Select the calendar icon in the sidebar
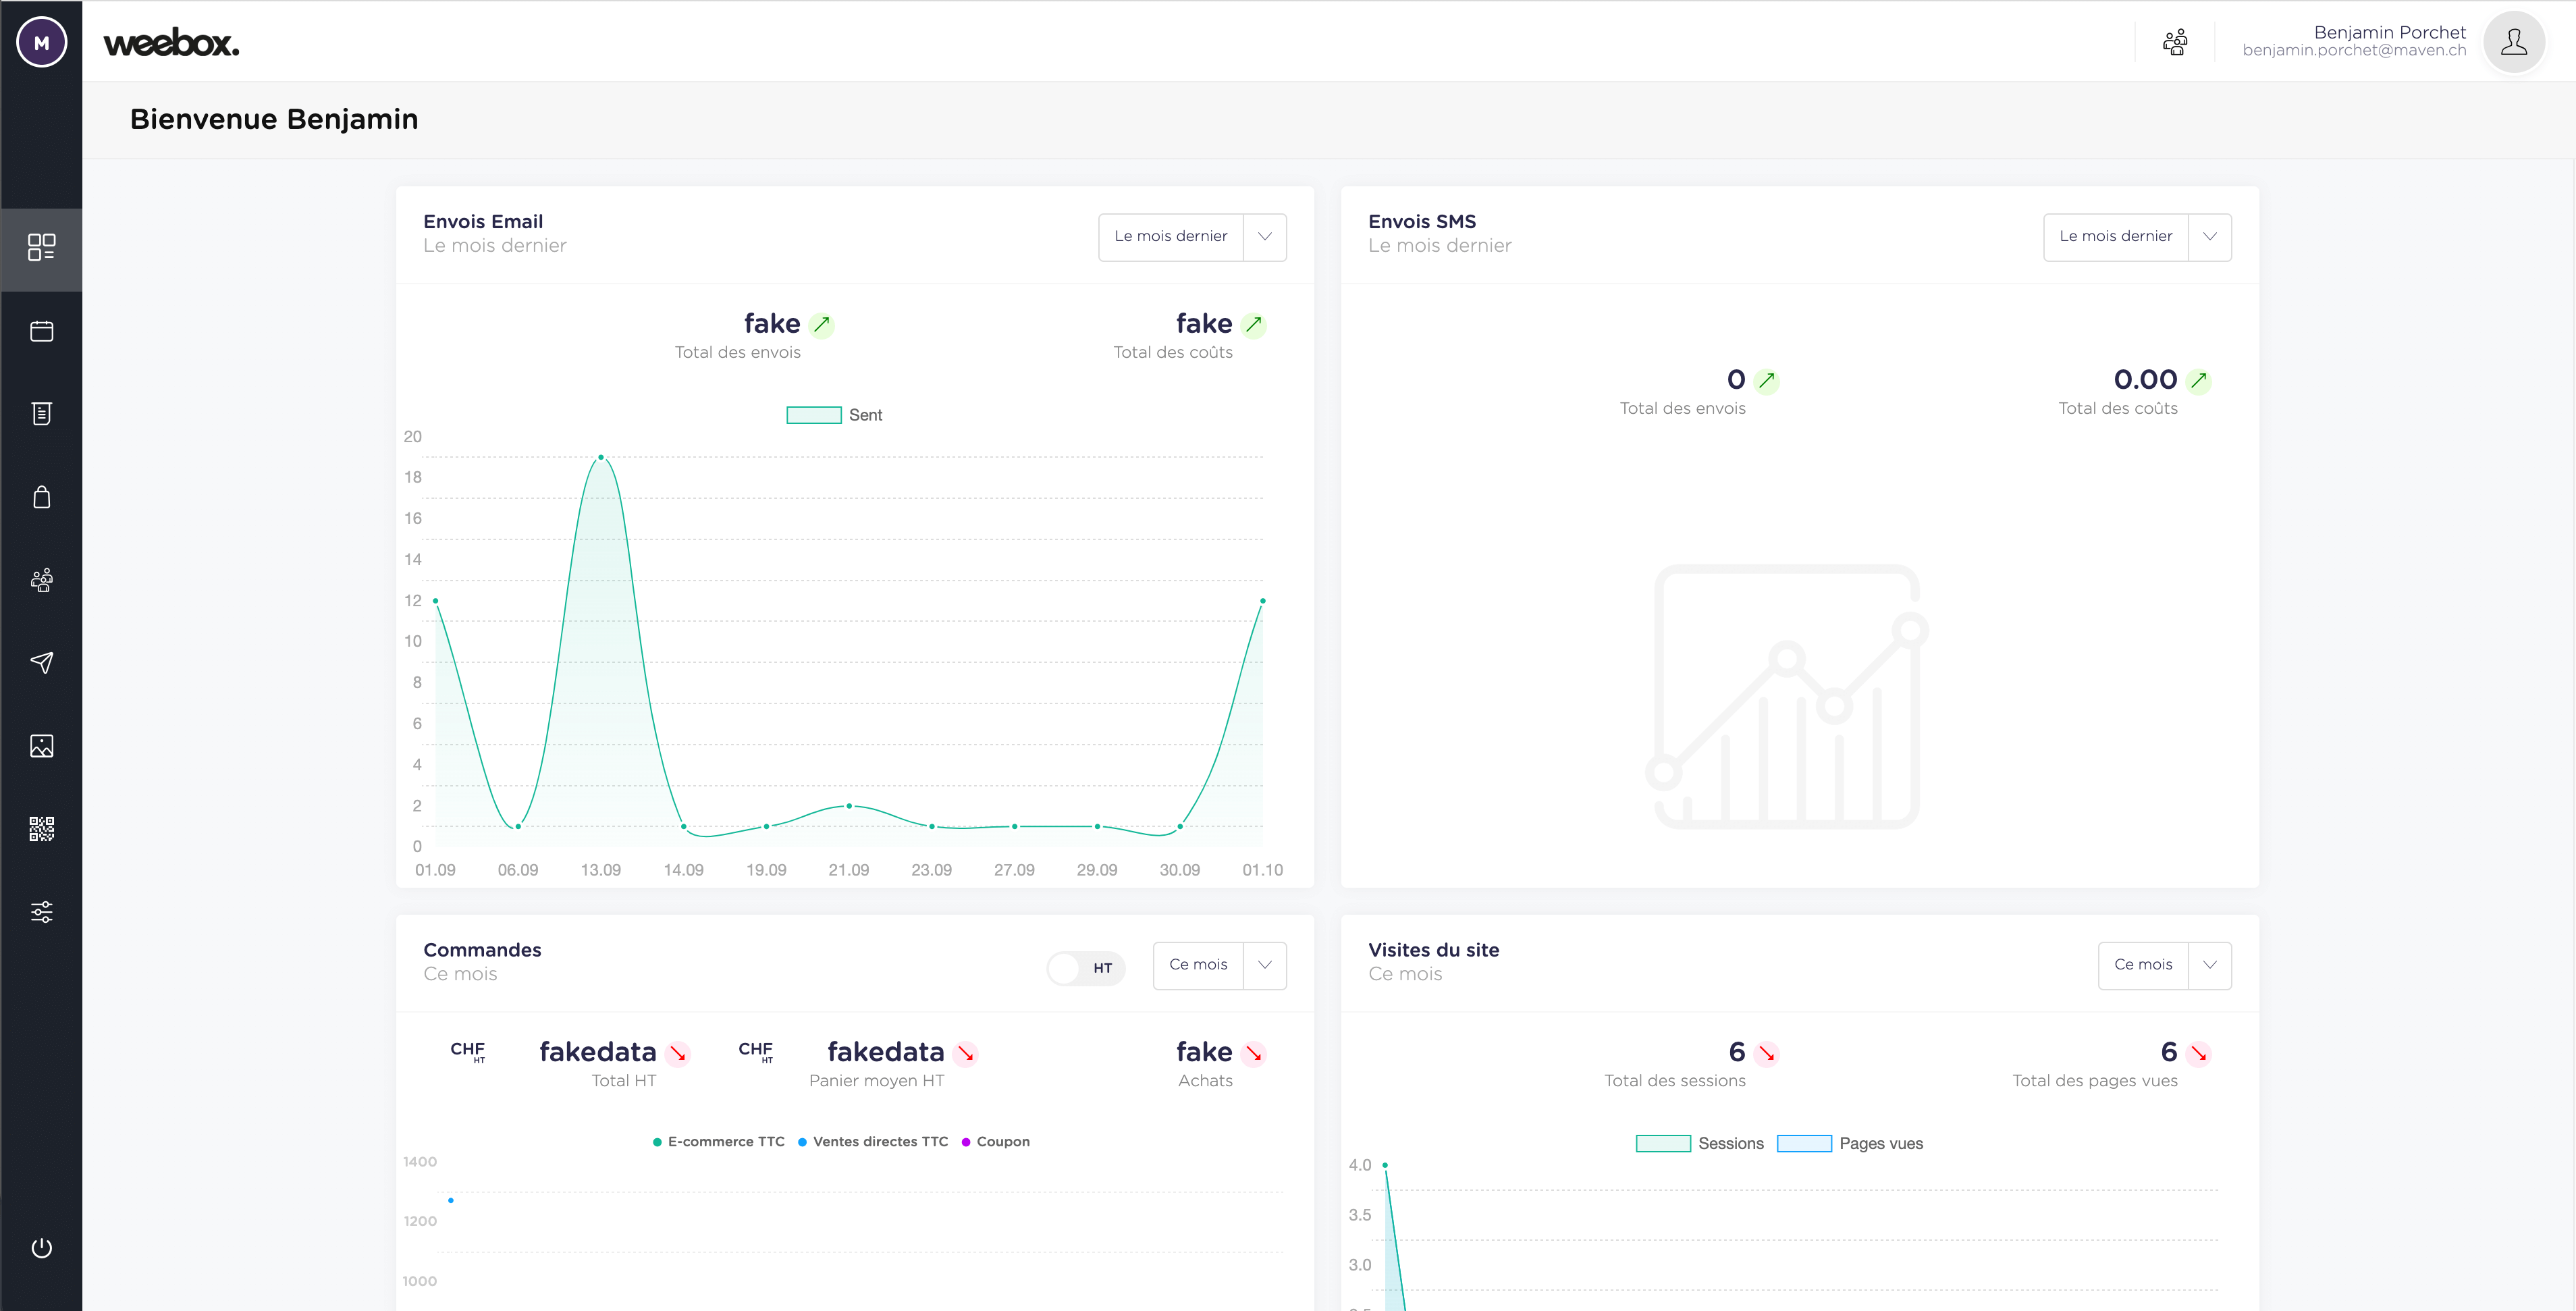The height and width of the screenshot is (1311, 2576). [x=42, y=331]
